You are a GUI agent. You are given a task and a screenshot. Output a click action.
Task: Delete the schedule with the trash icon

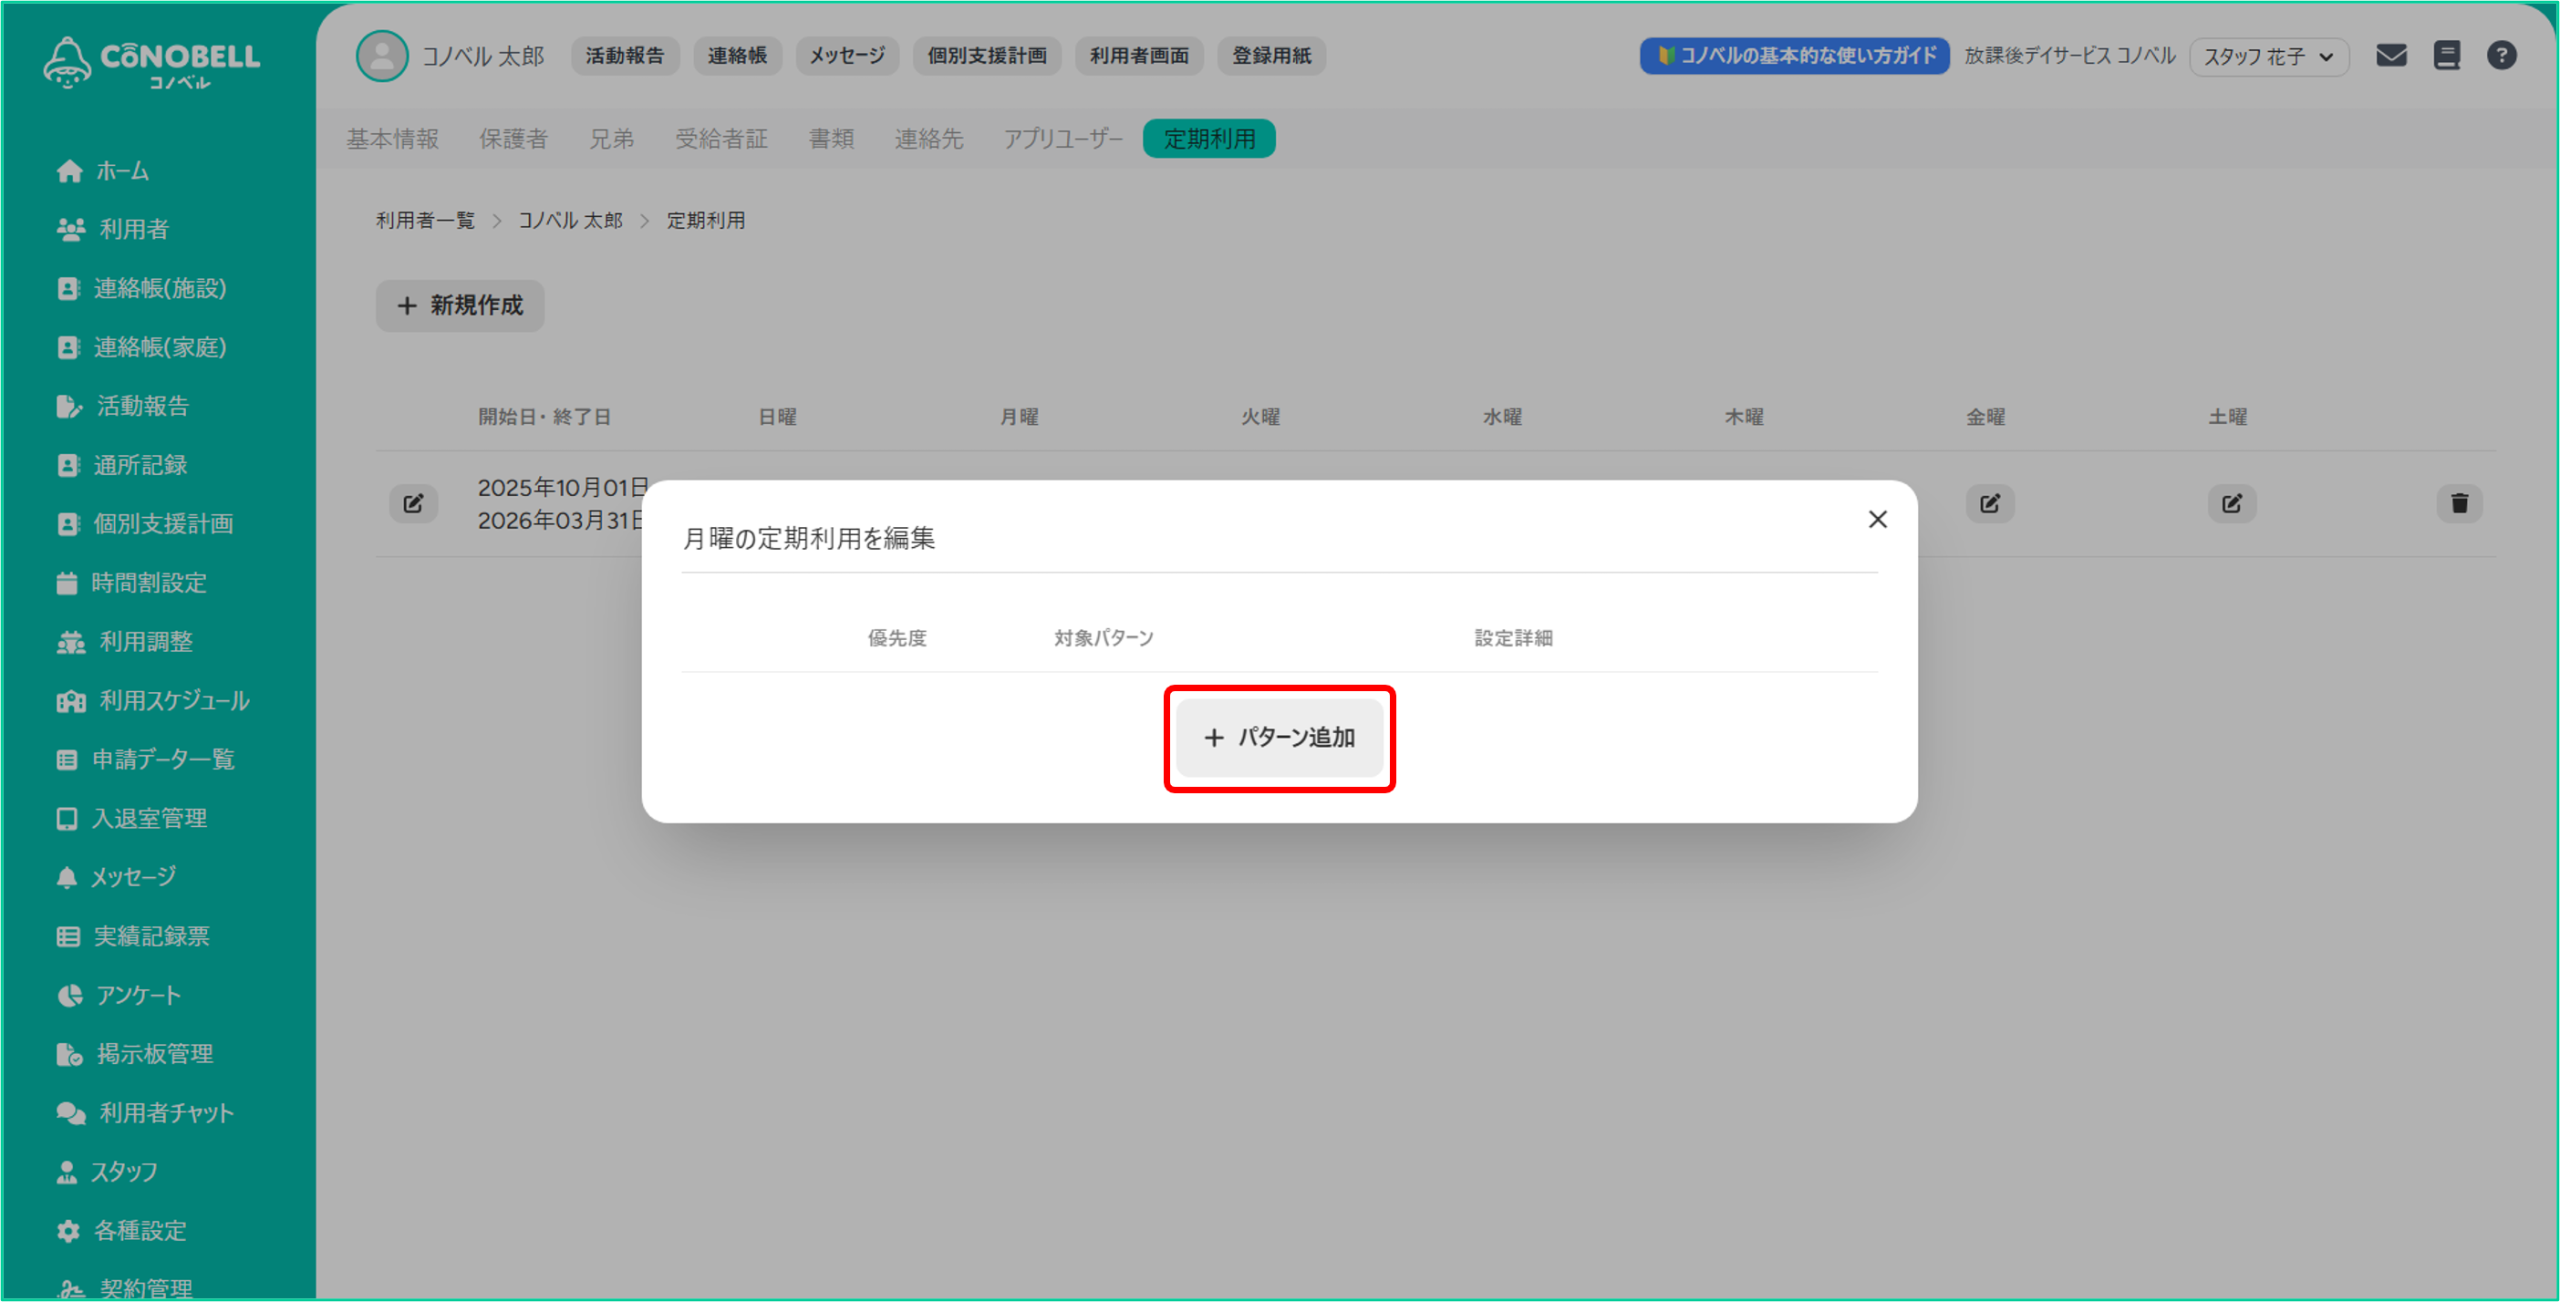(x=2459, y=503)
